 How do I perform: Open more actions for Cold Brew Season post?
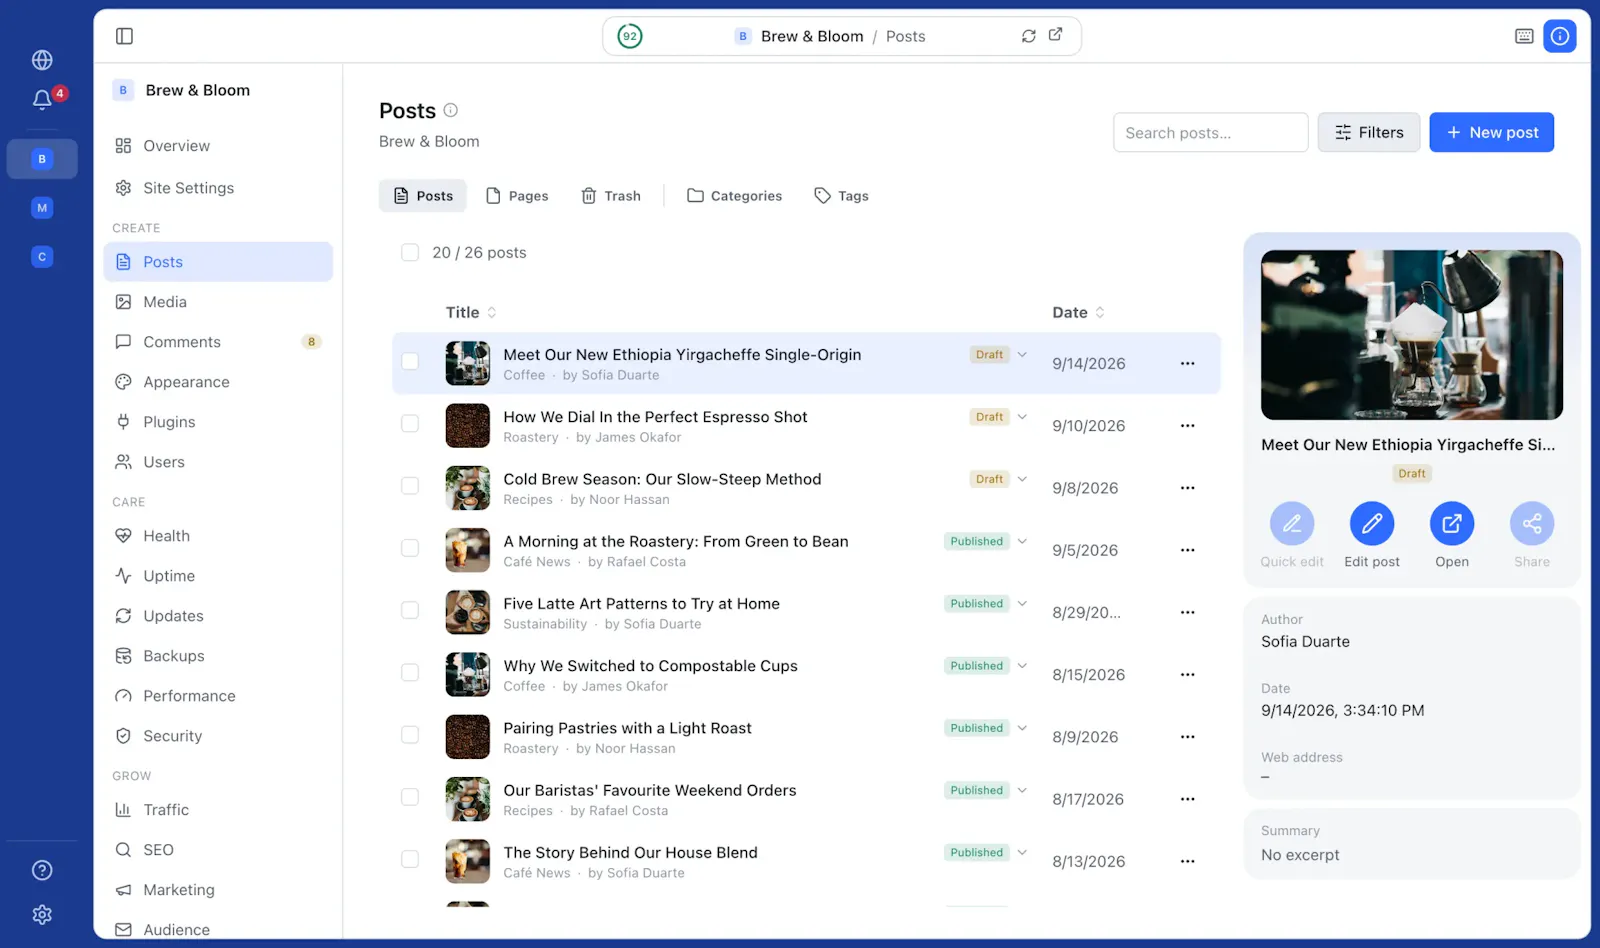click(x=1187, y=488)
